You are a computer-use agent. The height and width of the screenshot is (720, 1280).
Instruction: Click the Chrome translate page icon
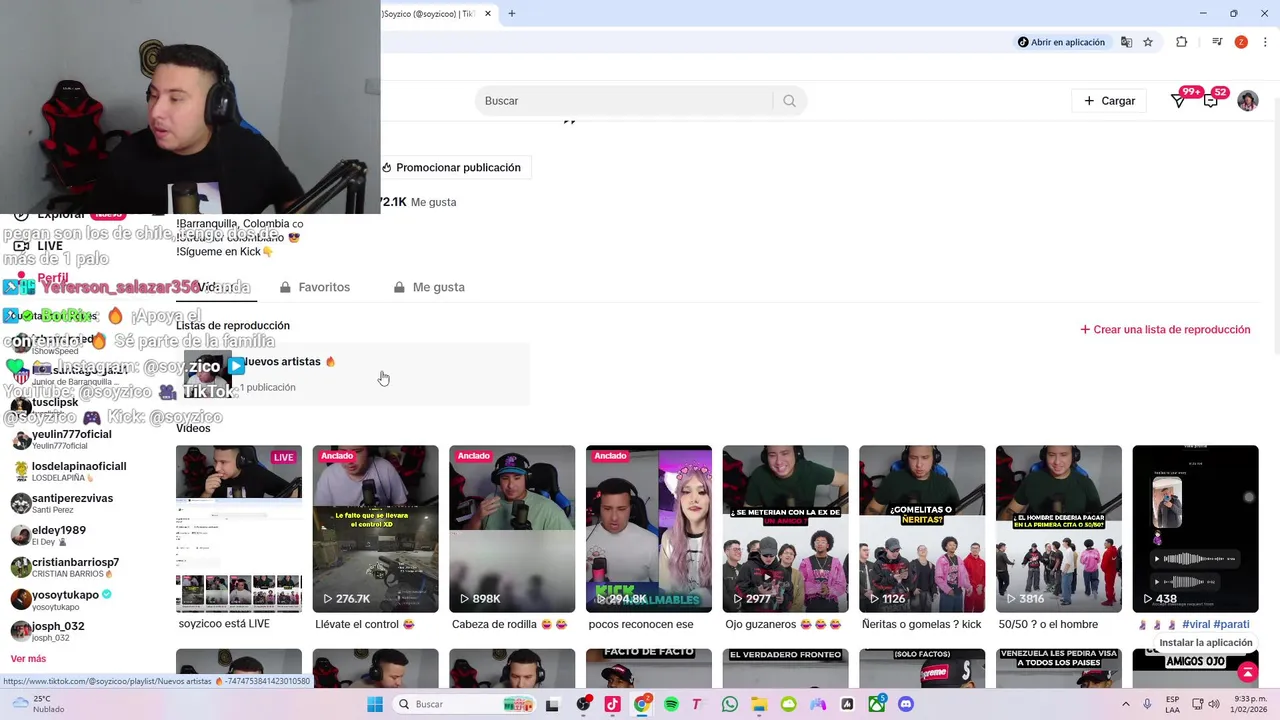tap(1126, 42)
